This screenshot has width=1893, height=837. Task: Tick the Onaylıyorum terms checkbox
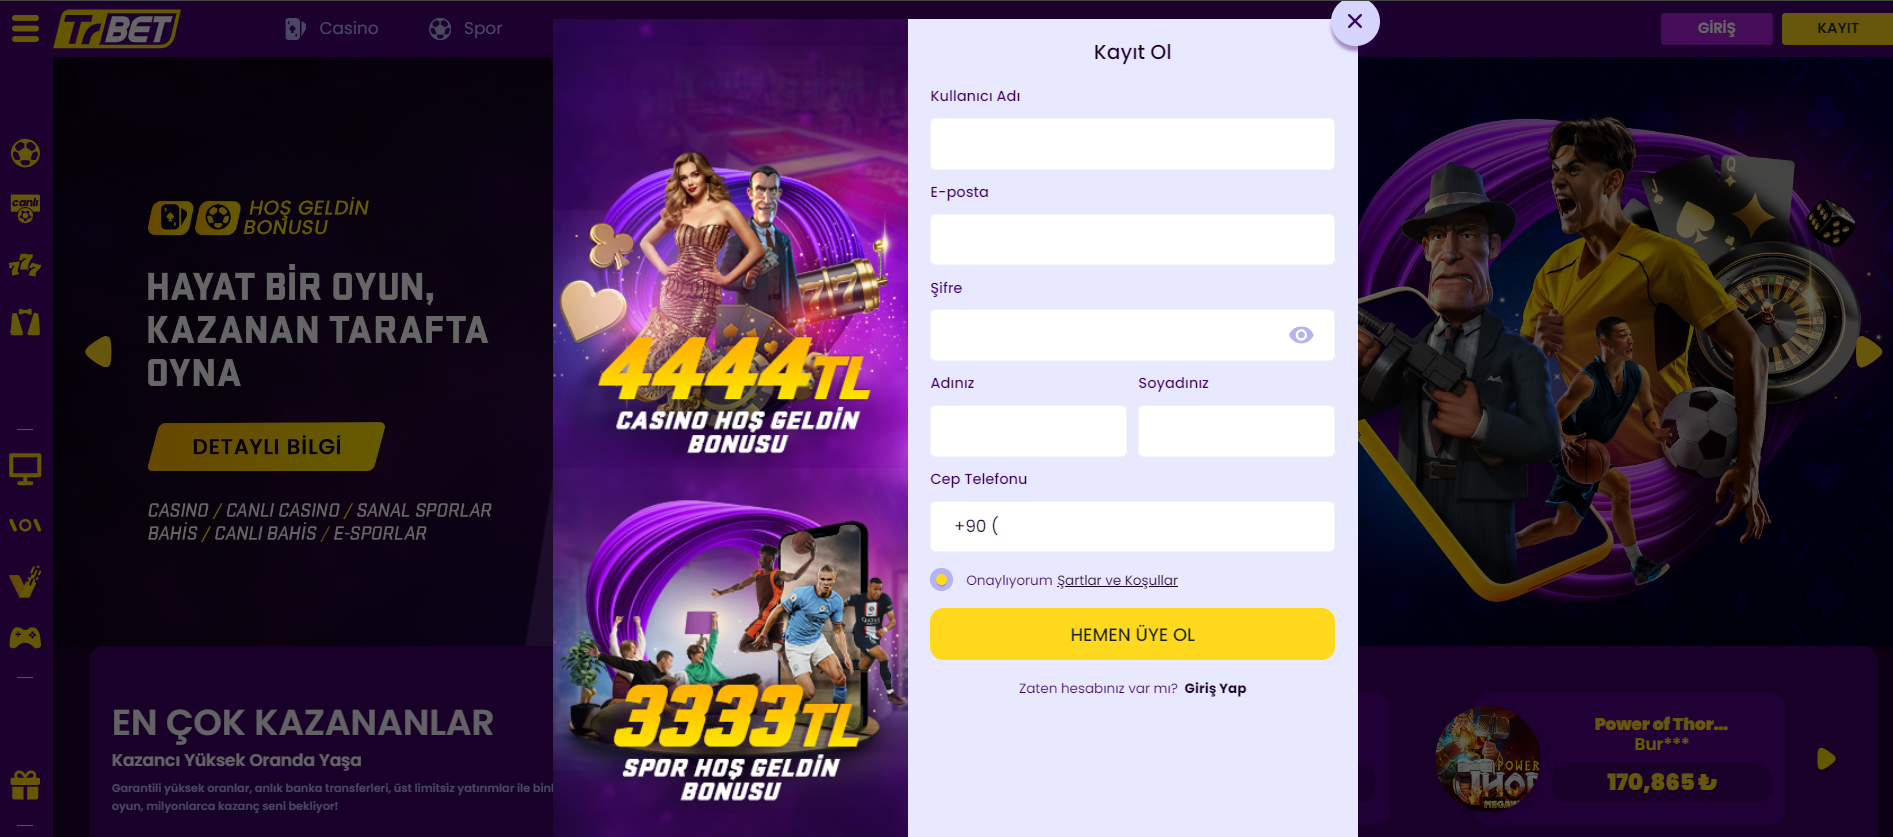click(x=941, y=580)
